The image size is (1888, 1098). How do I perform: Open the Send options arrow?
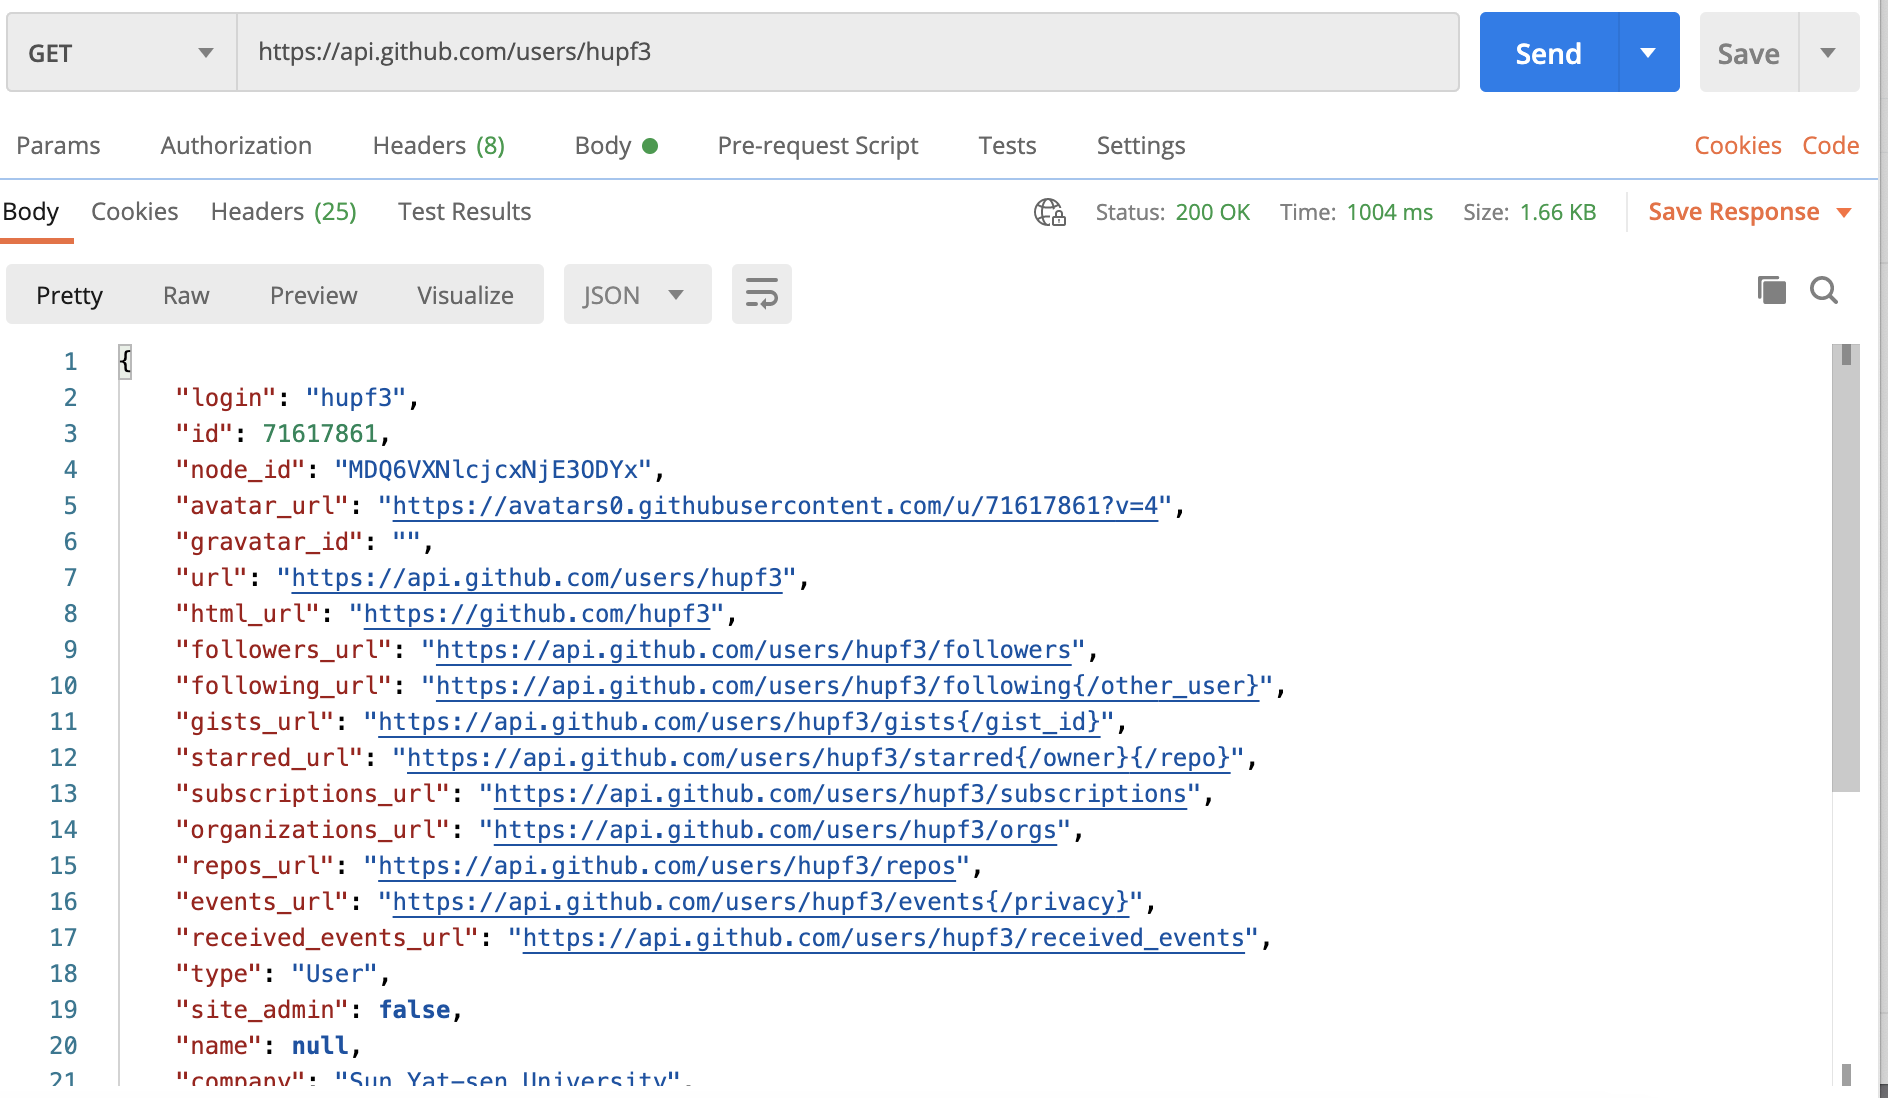1647,52
